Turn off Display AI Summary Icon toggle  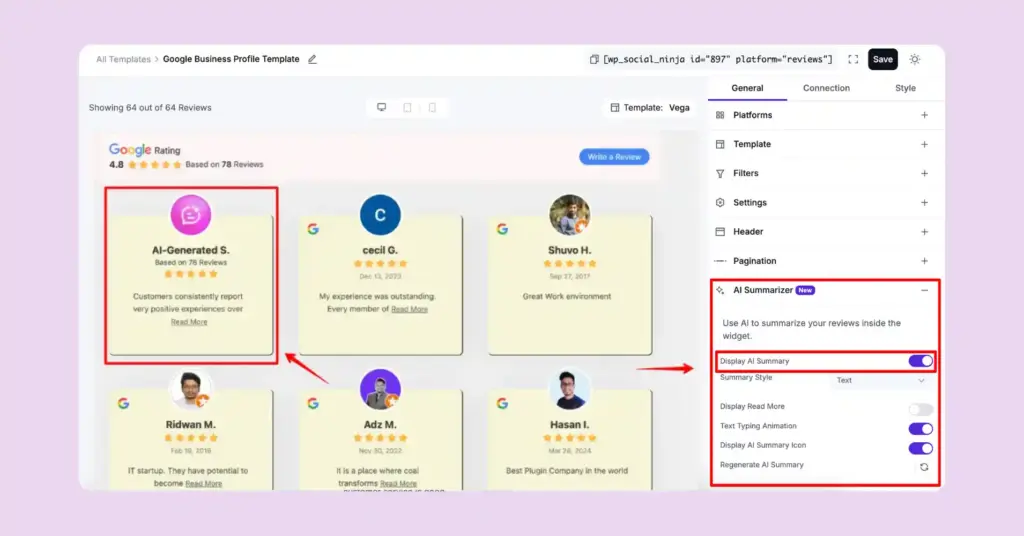(x=920, y=449)
